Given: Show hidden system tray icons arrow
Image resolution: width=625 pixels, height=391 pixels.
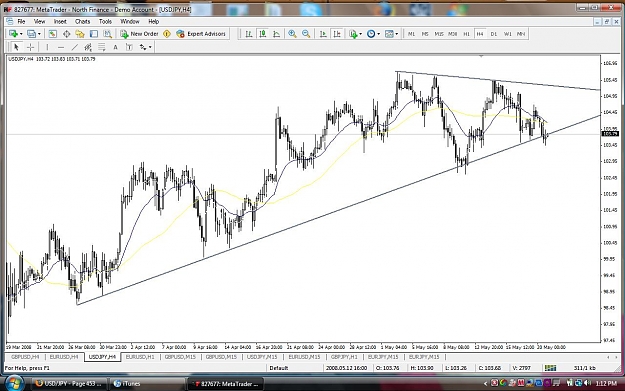Looking at the screenshot, I should pos(485,384).
